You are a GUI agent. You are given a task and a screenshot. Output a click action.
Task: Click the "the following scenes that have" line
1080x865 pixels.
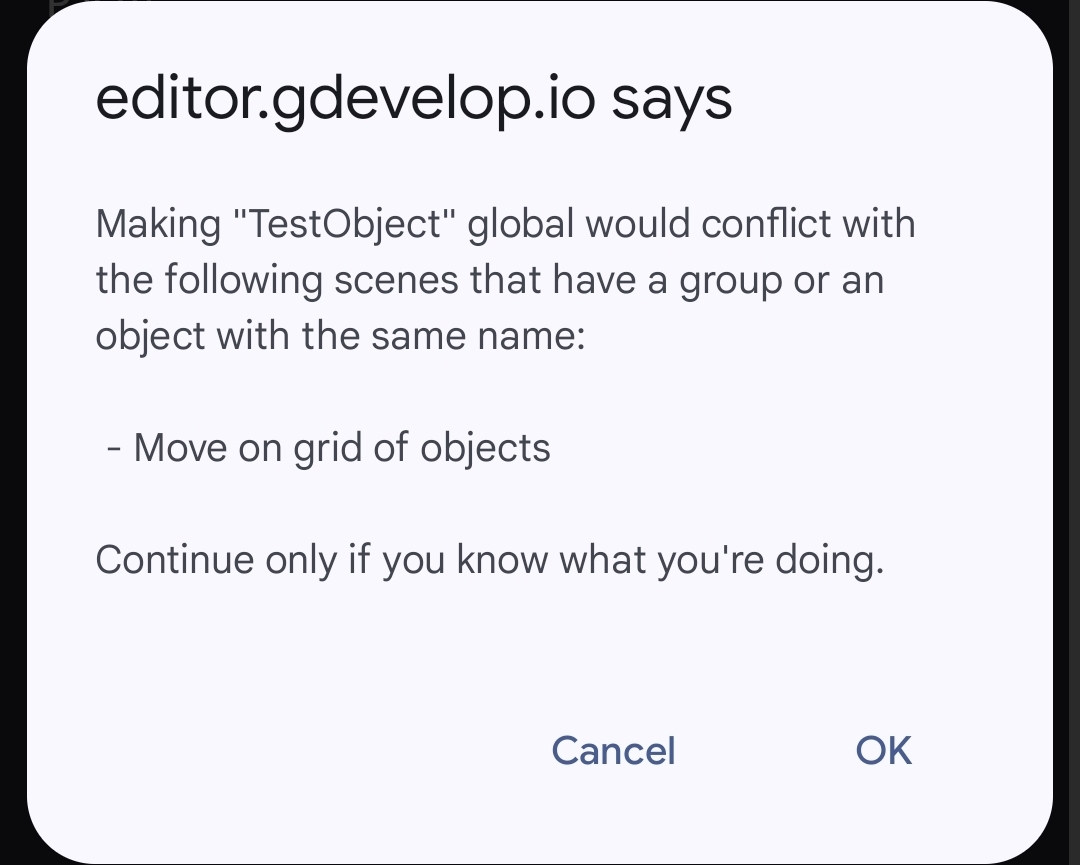(x=489, y=279)
